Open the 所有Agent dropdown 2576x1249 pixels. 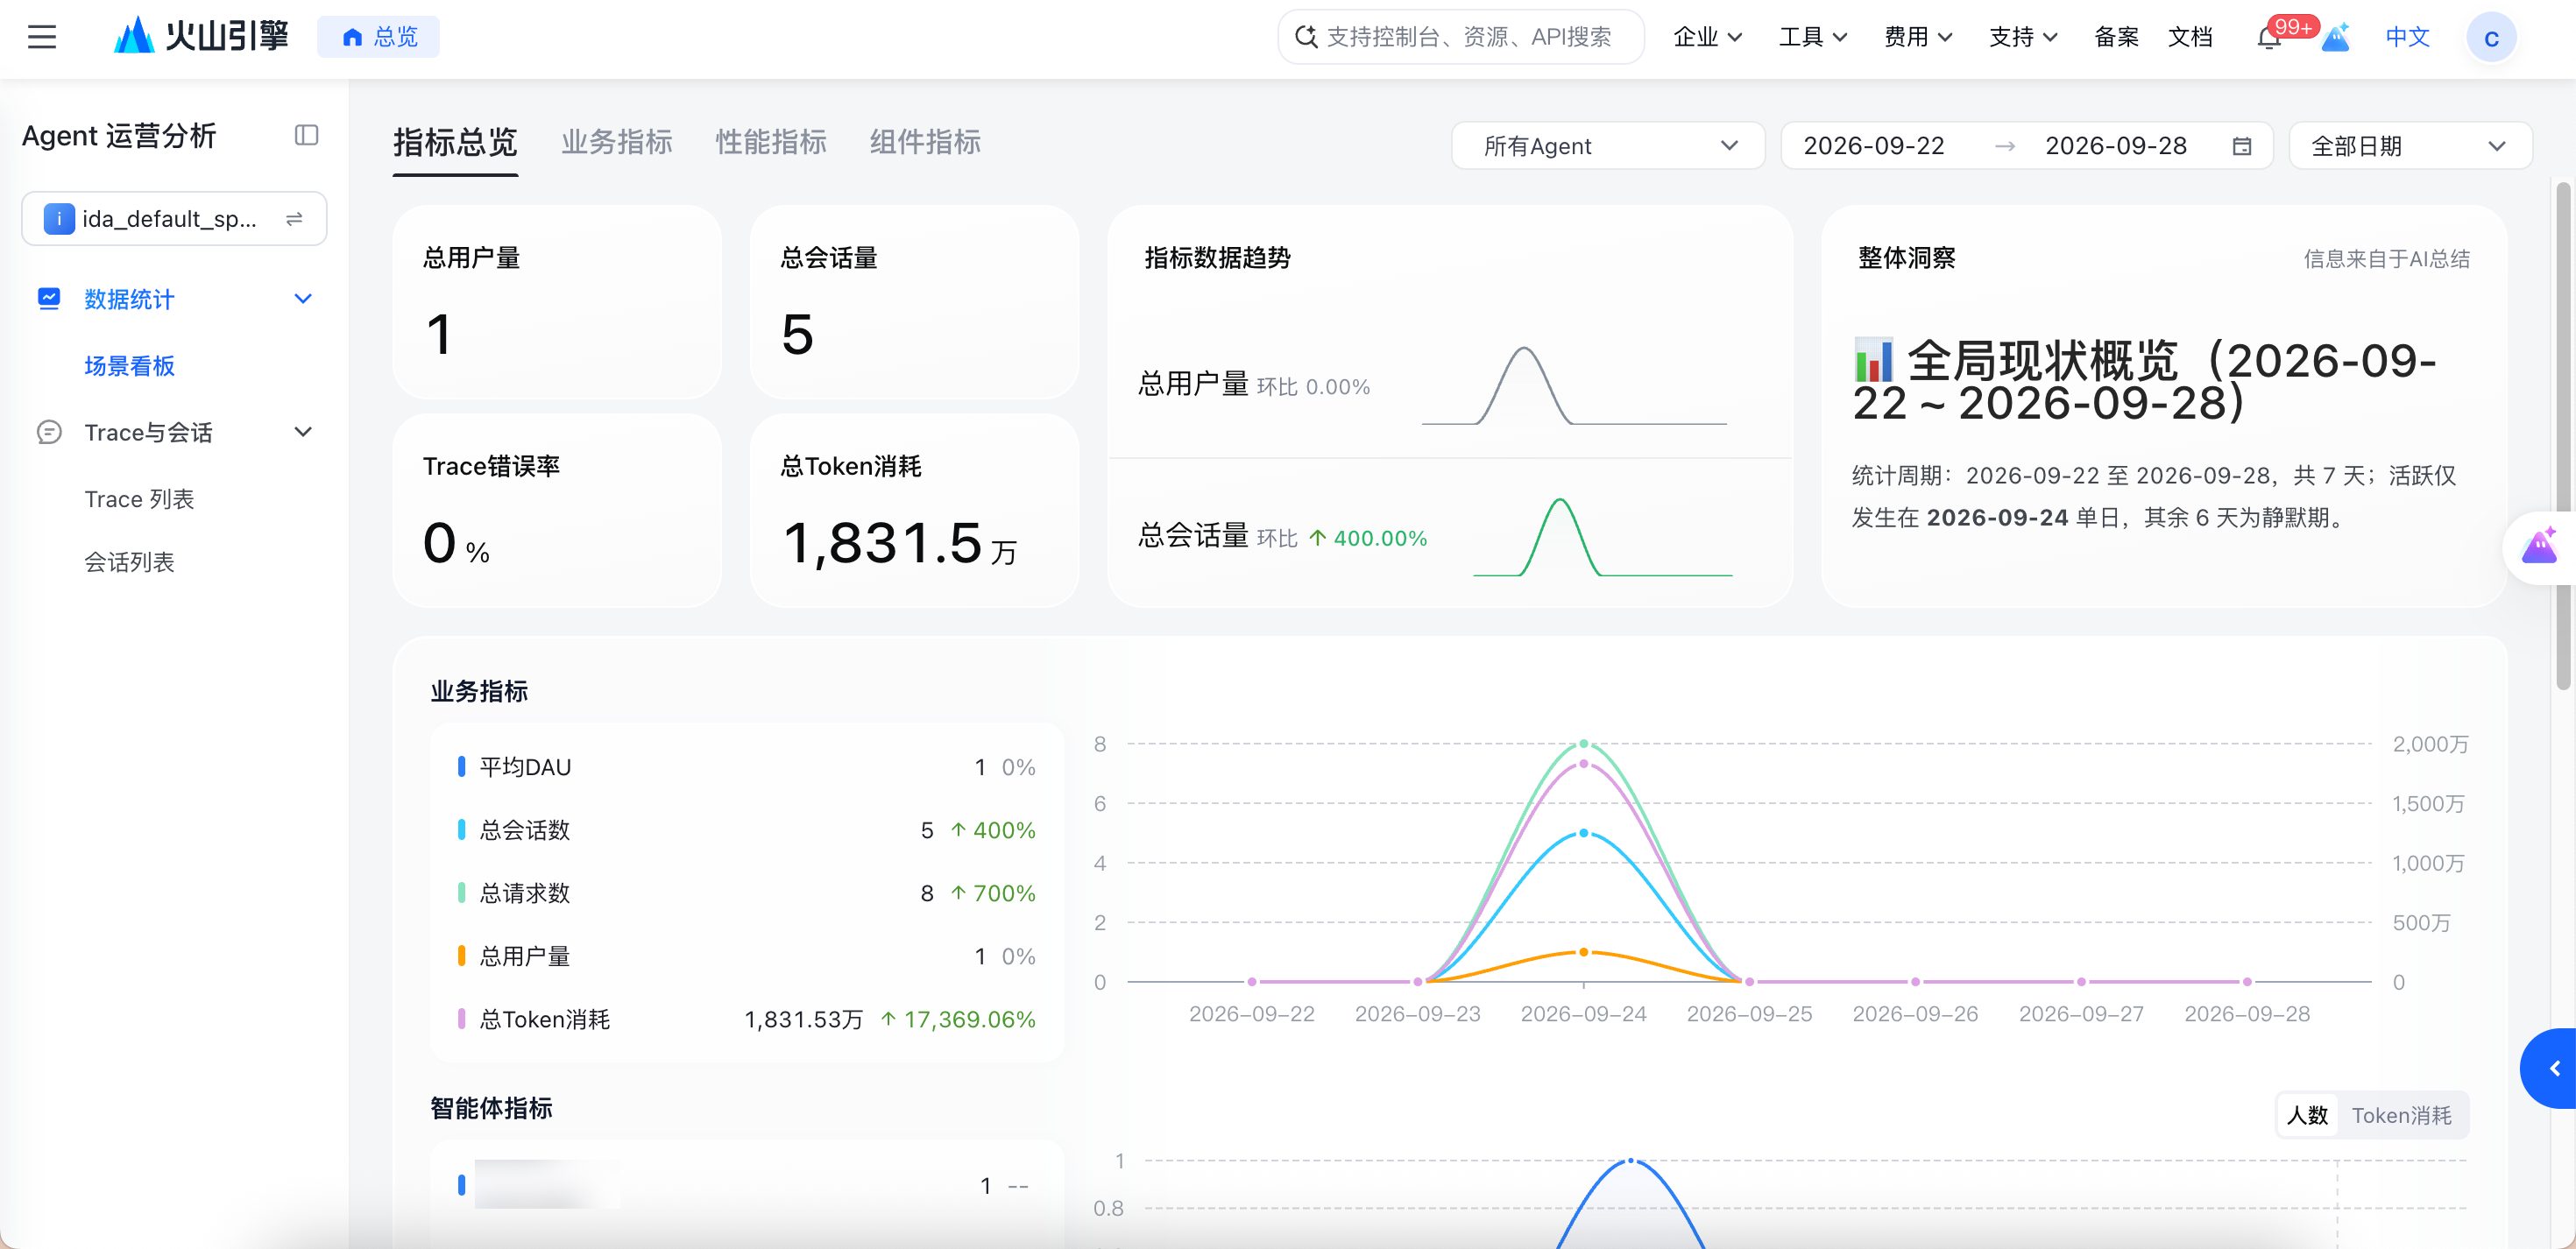1608,146
